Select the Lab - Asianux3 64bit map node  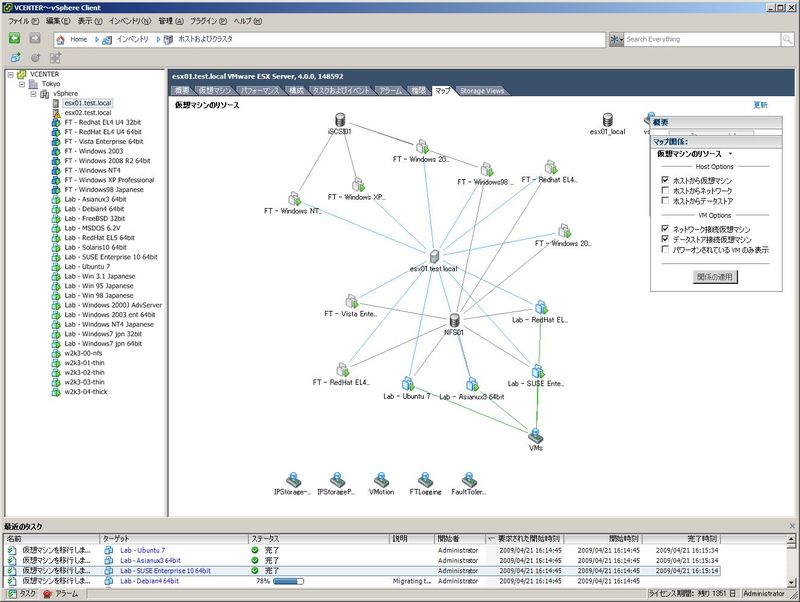pos(472,384)
